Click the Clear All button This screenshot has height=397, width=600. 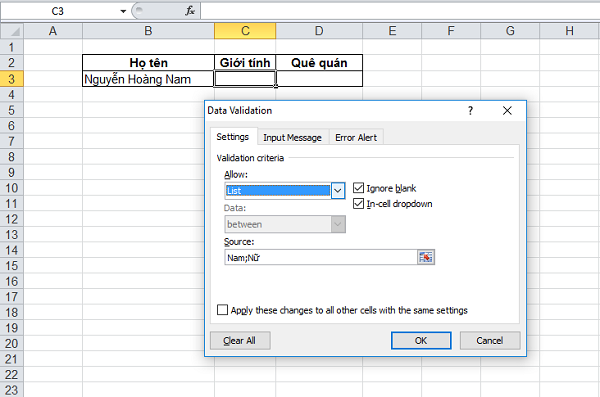[x=240, y=340]
